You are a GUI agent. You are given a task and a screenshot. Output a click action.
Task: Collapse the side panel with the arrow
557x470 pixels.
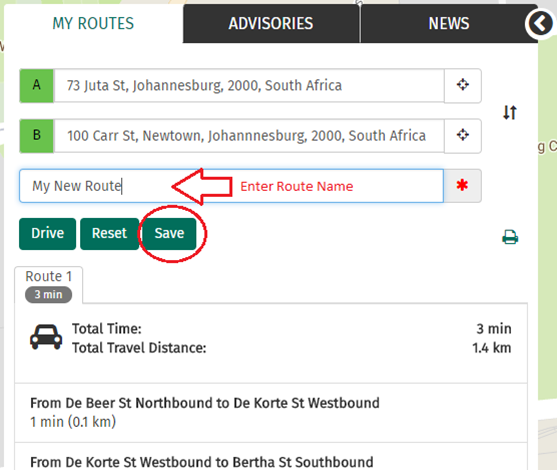coord(540,24)
